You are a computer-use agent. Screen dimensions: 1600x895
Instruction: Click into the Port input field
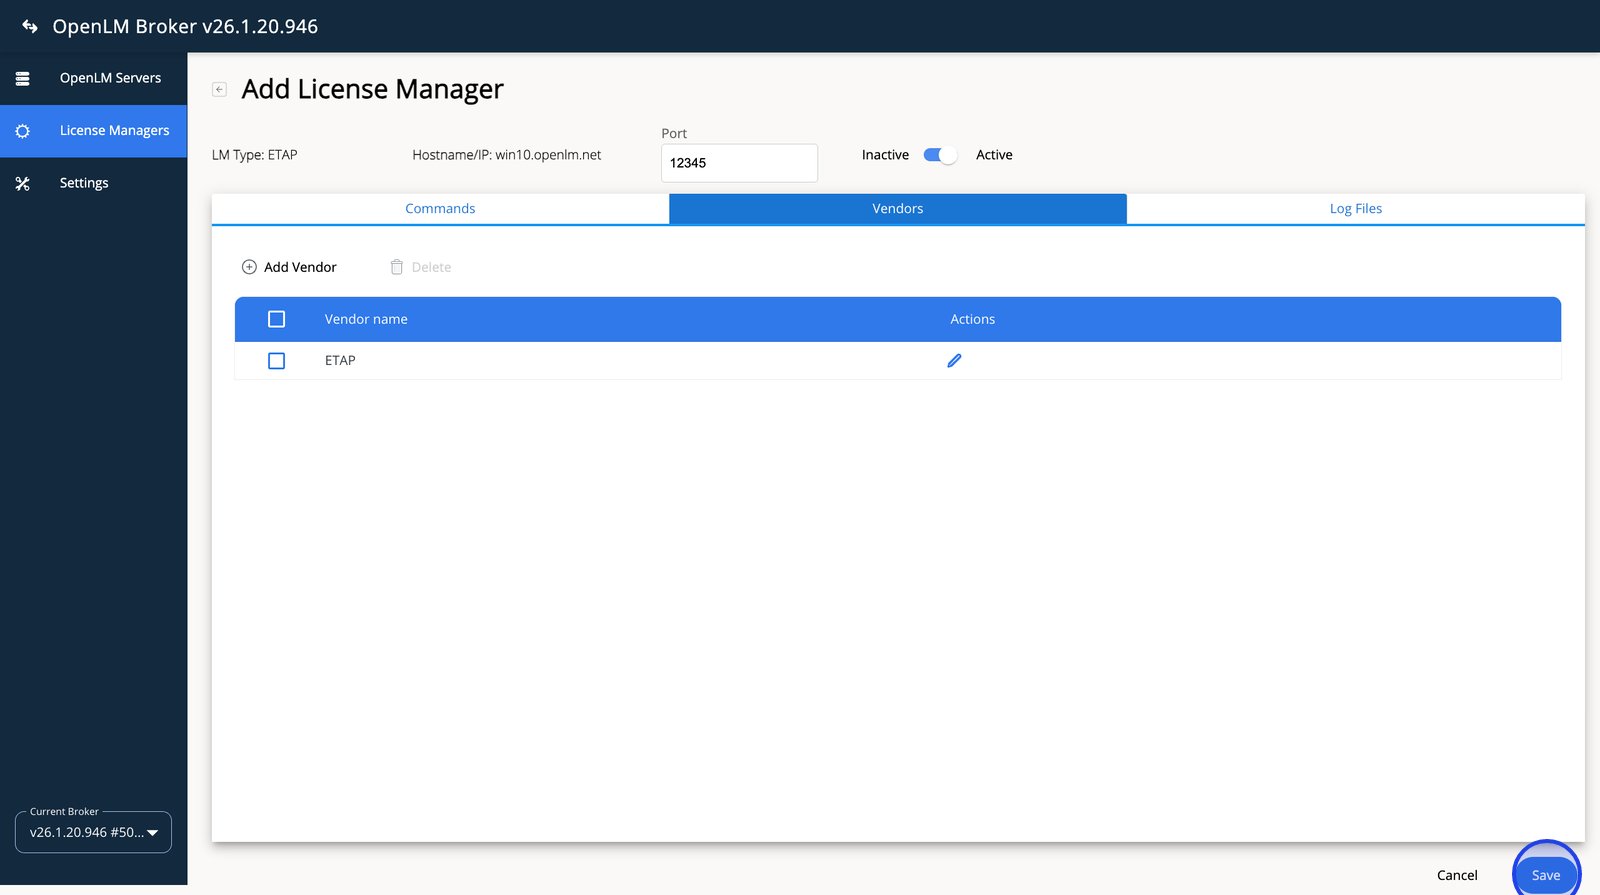click(x=739, y=163)
